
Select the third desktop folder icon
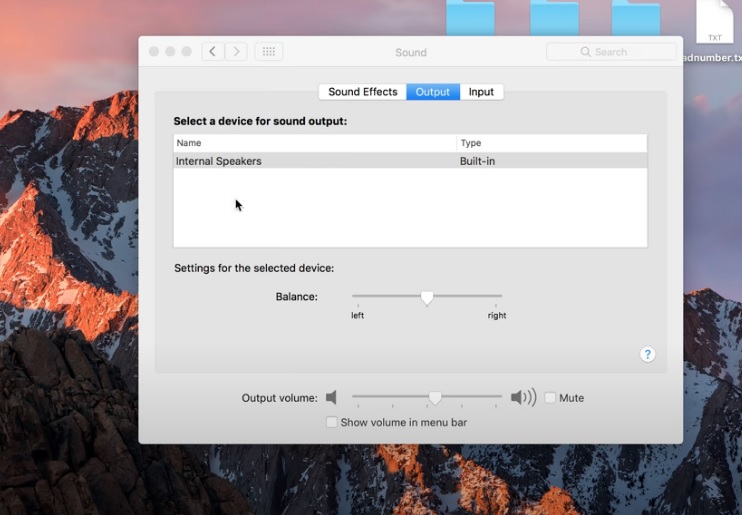[x=636, y=18]
